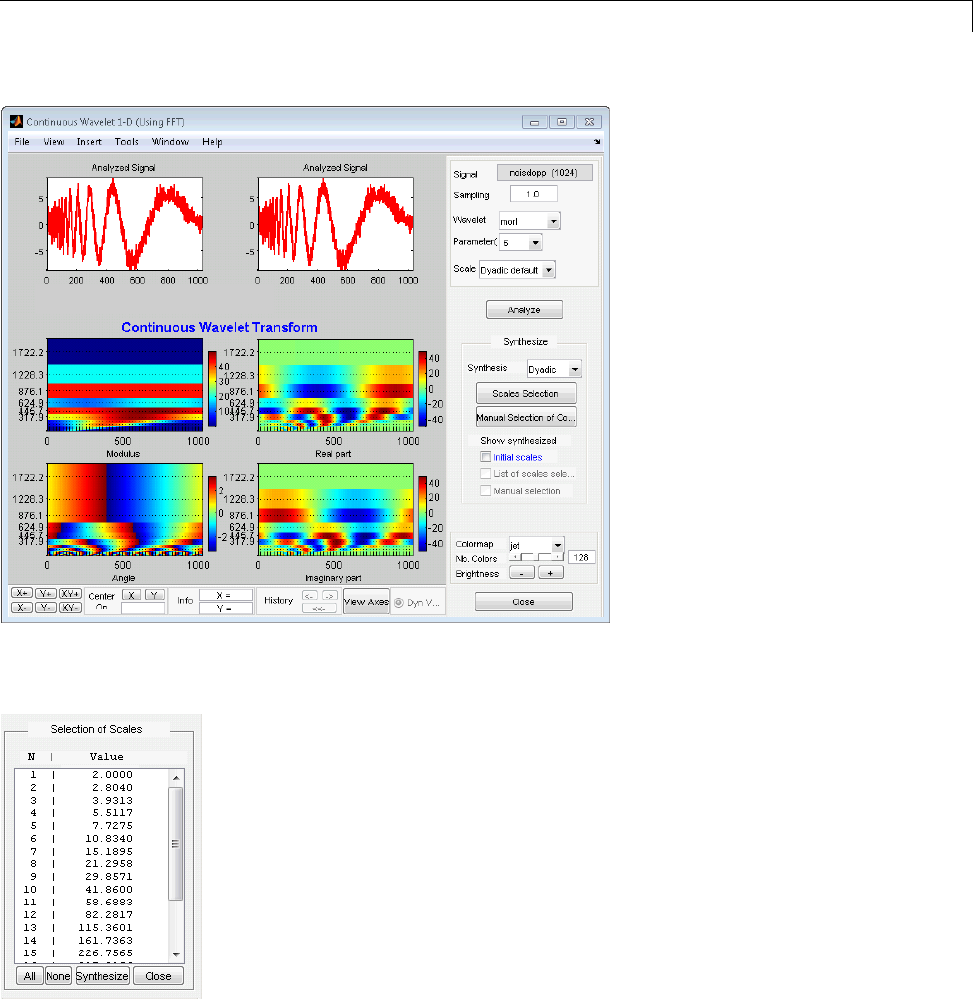
Task: Toggle the Manual selection checkbox
Action: coord(486,491)
